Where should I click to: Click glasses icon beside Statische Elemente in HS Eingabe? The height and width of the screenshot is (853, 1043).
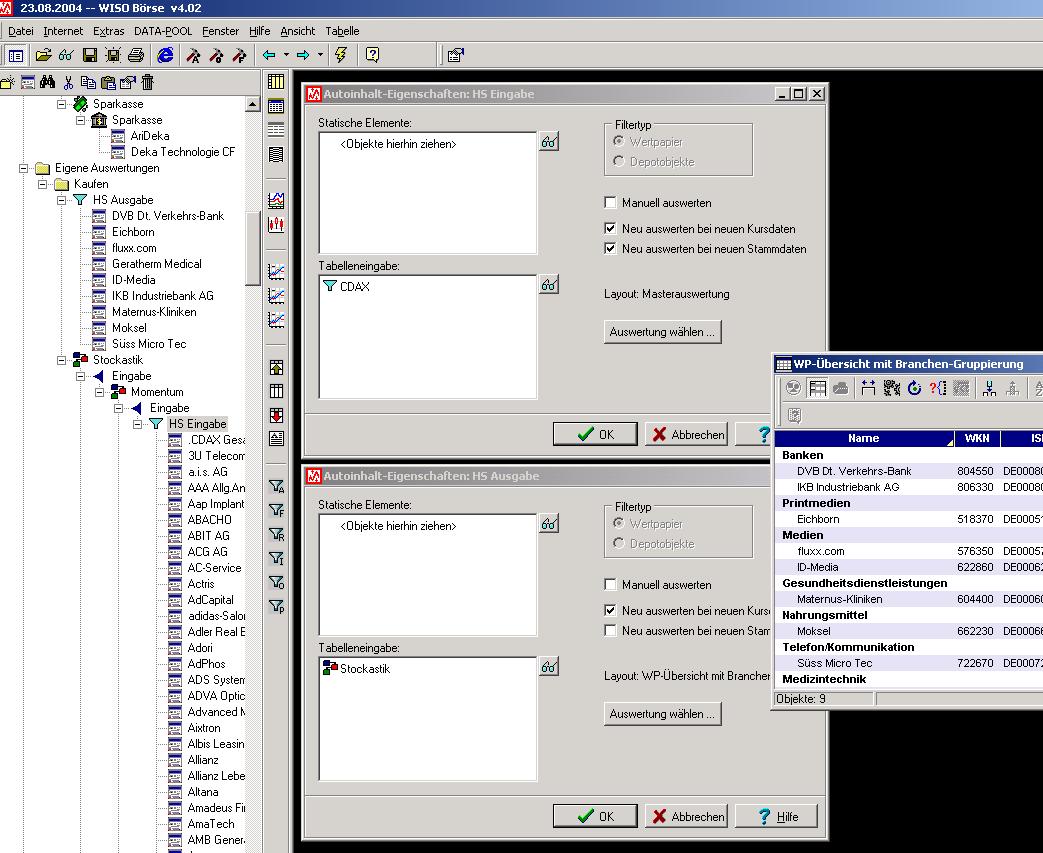pyautogui.click(x=549, y=141)
